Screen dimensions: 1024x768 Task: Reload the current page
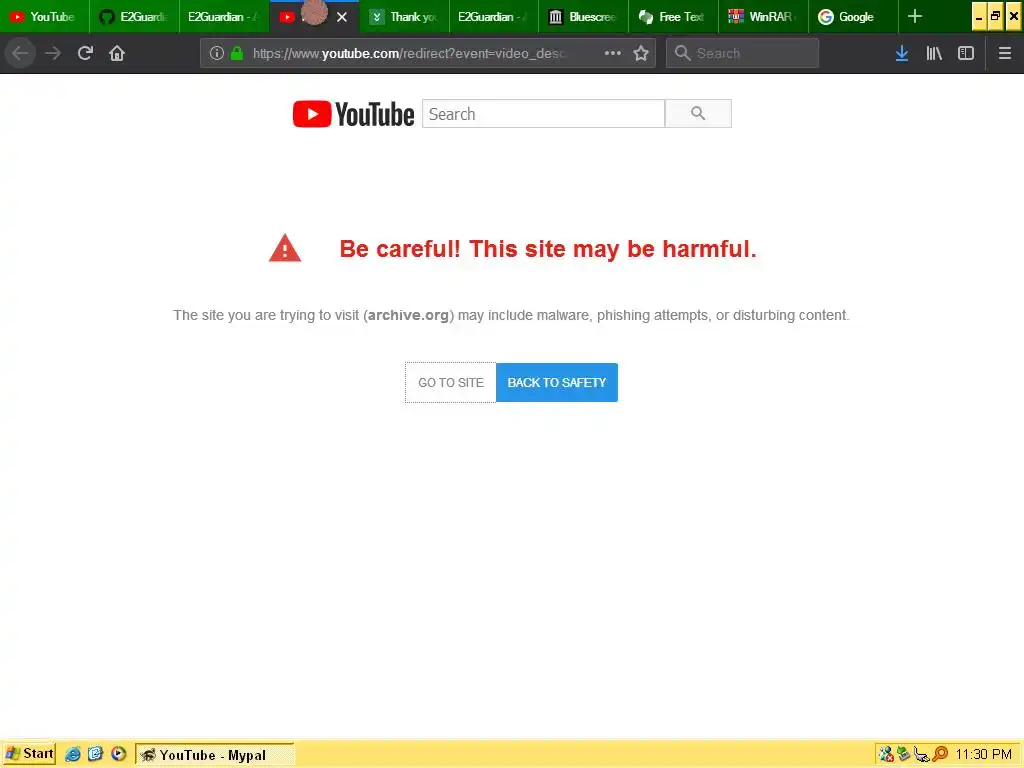click(85, 53)
